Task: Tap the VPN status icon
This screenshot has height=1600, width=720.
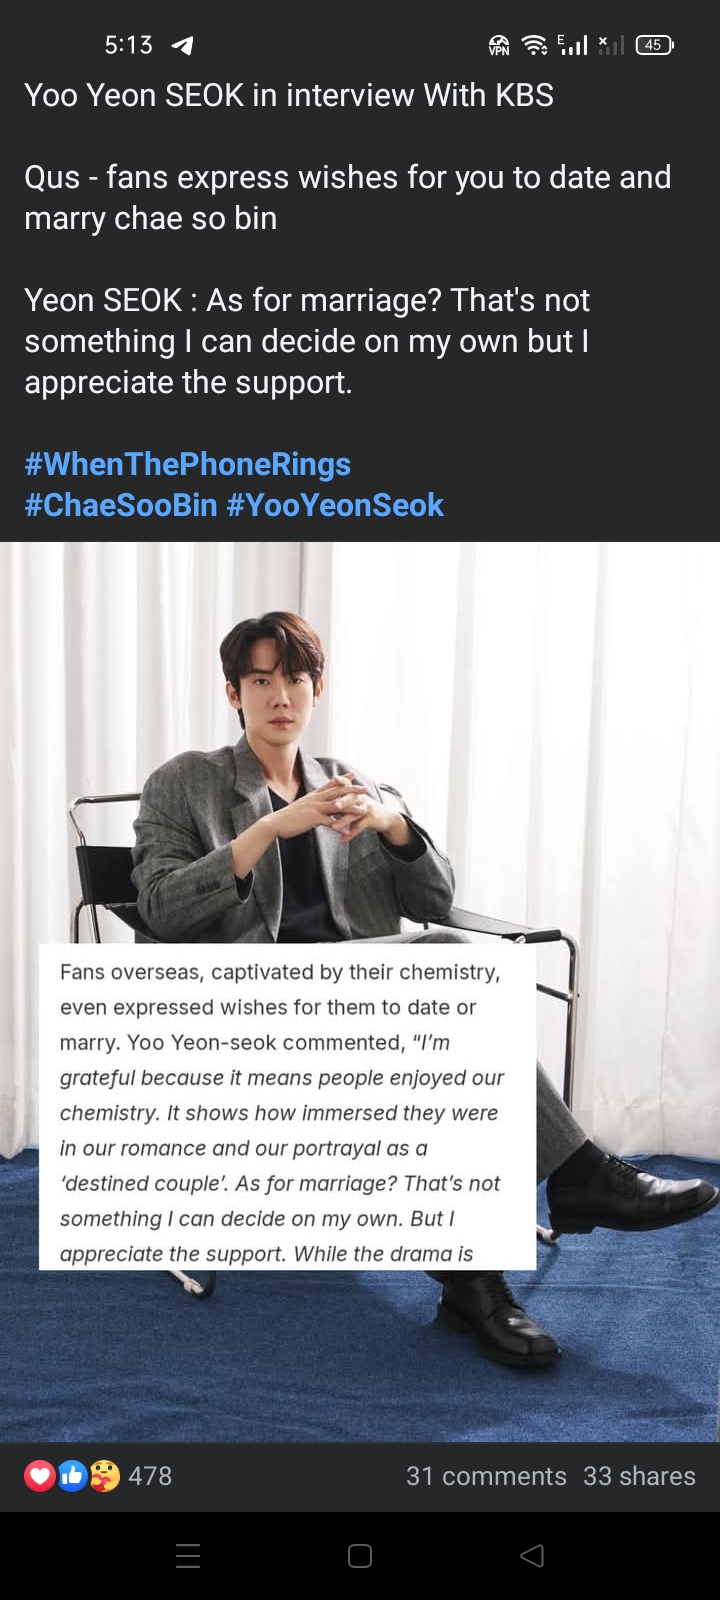Action: click(x=498, y=45)
